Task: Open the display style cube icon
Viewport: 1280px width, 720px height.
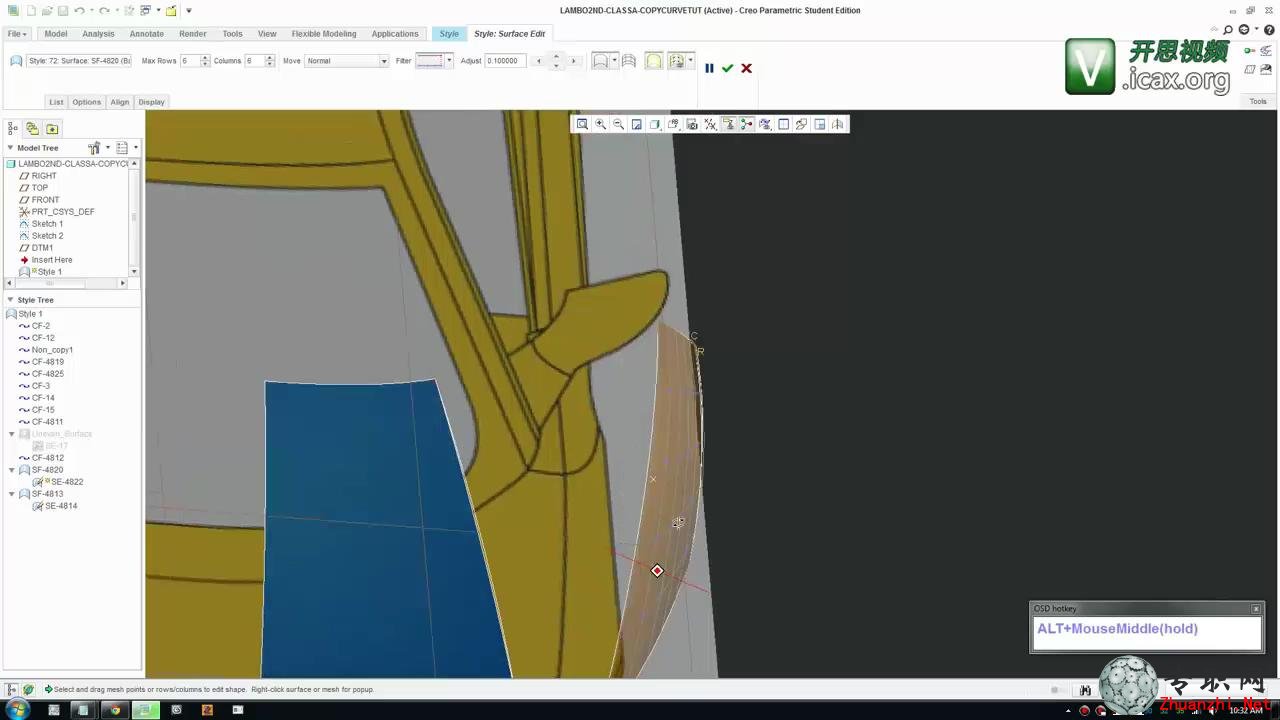Action: [655, 124]
